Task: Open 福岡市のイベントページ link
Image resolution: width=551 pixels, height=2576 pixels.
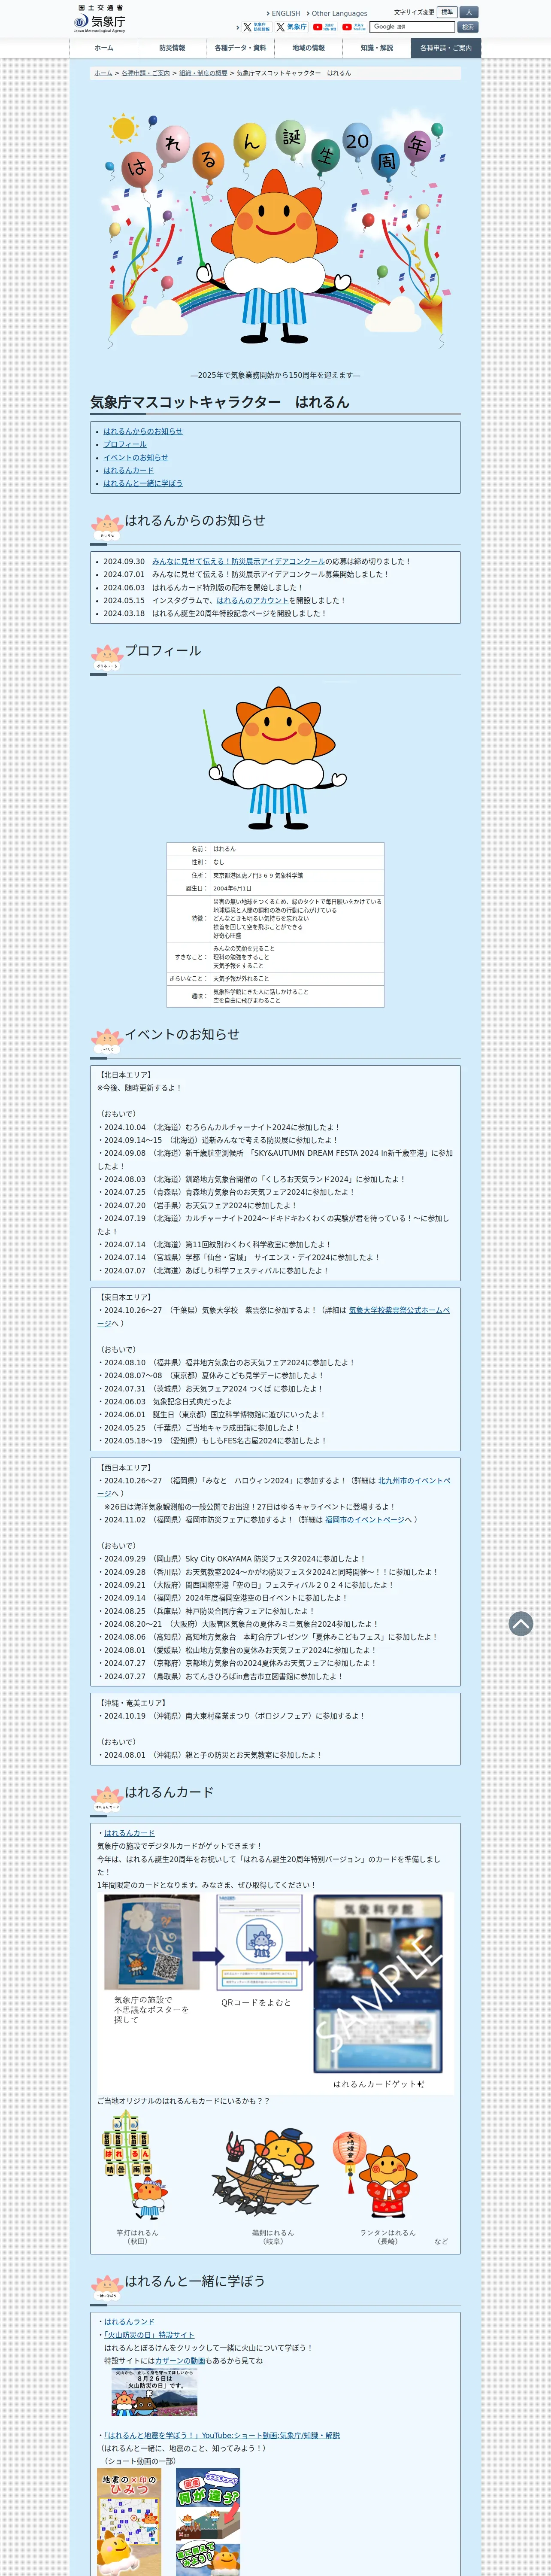Action: point(365,1519)
